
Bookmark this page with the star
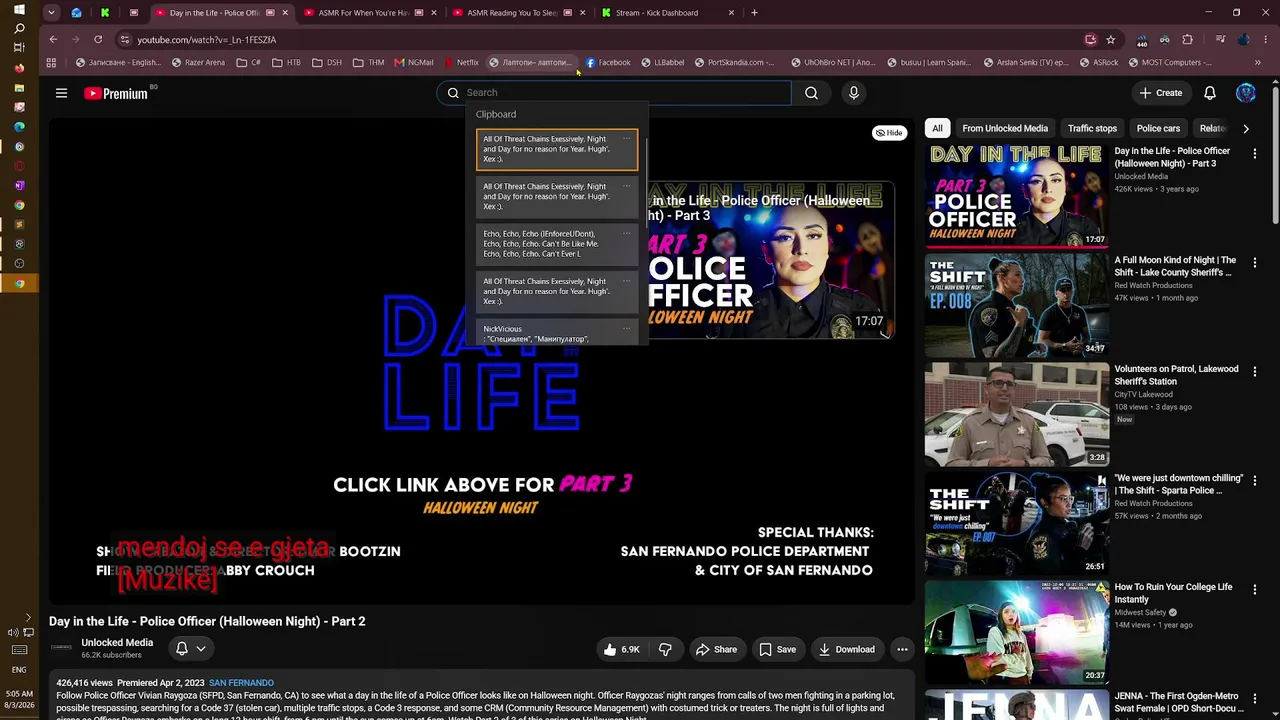click(x=1110, y=39)
